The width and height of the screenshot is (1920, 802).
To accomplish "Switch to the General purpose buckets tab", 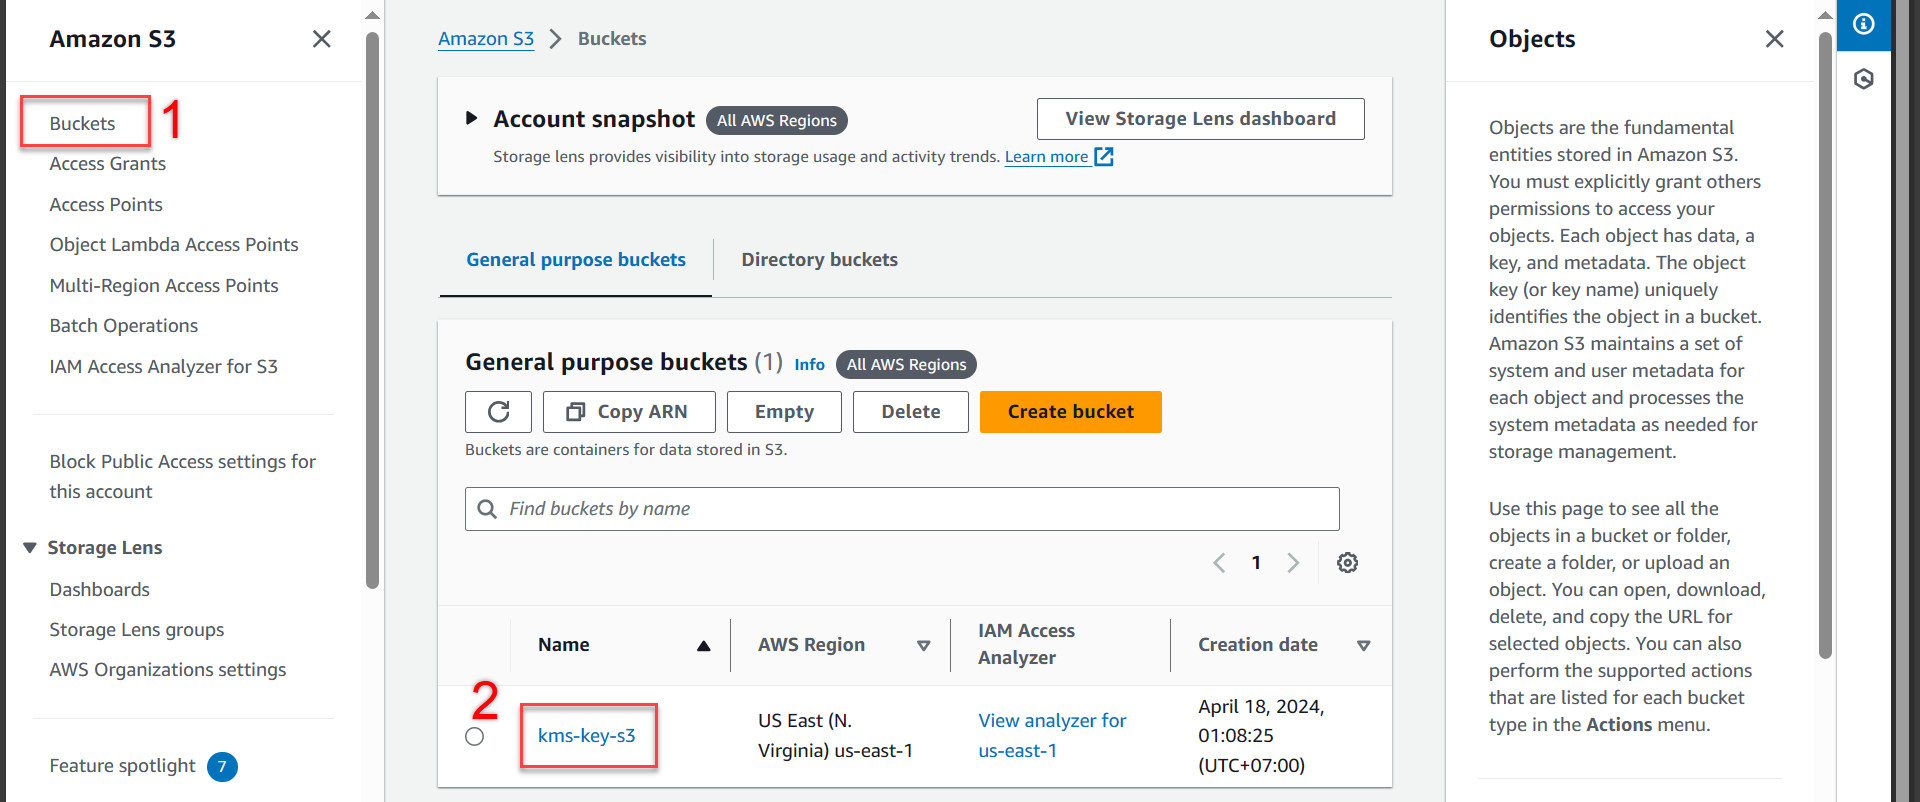I will 576,260.
